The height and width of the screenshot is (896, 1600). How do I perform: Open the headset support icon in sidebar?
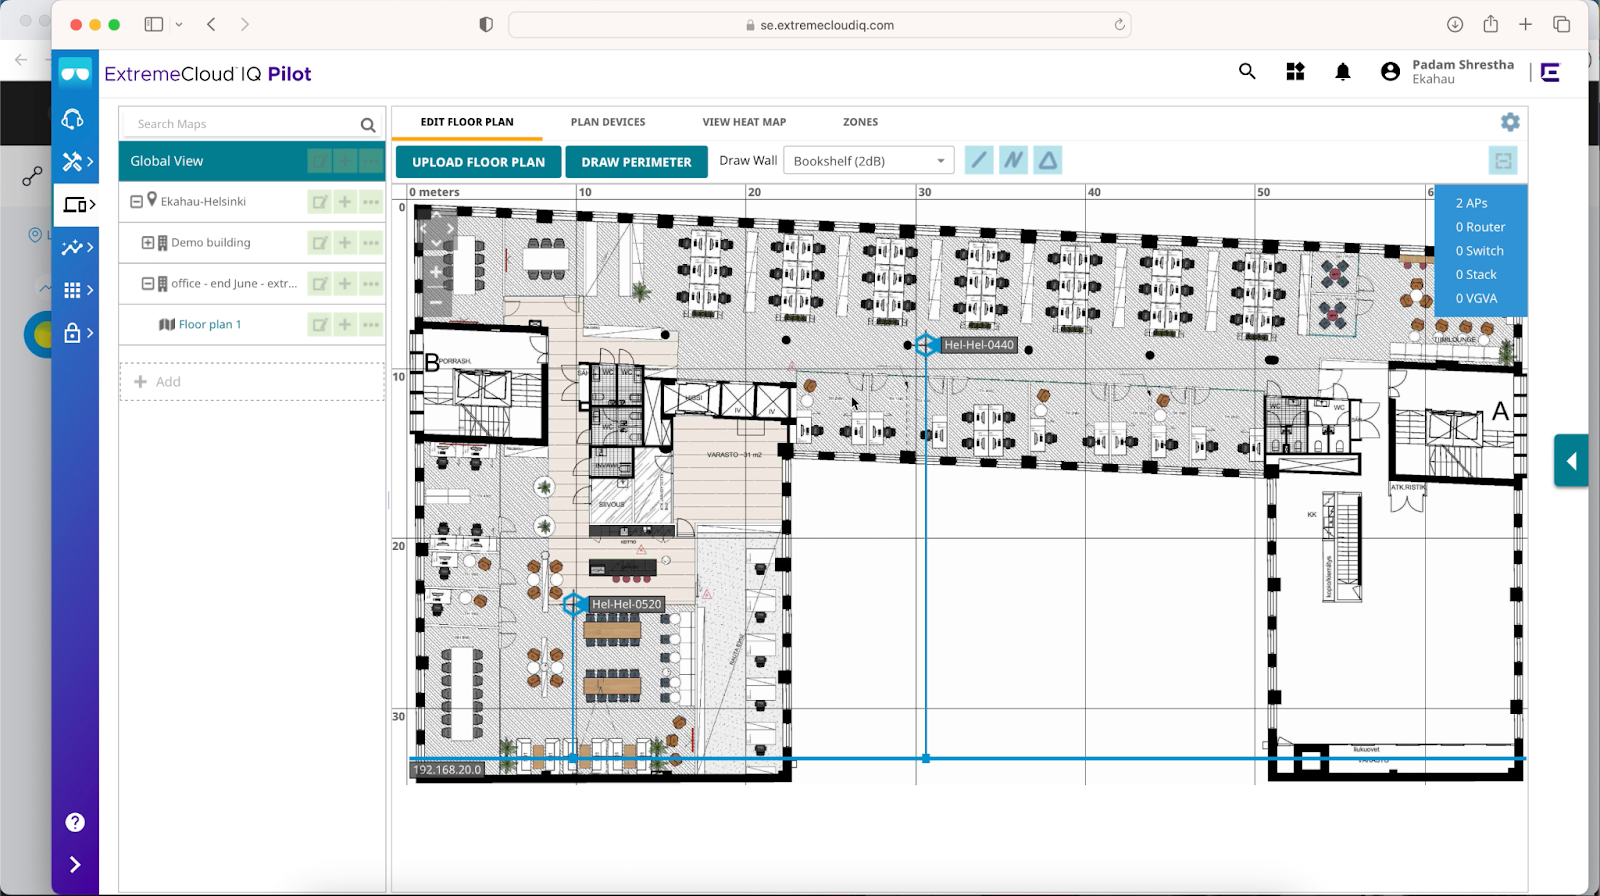73,119
